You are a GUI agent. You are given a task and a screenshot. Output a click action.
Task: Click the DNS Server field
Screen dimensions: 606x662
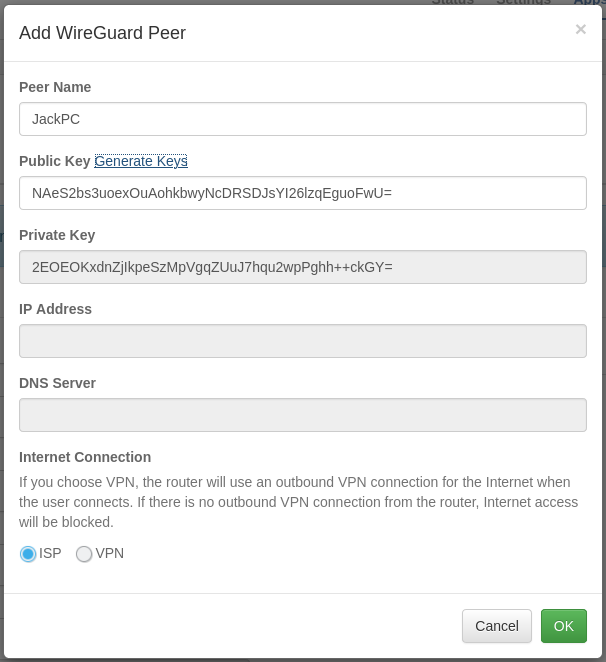(x=302, y=415)
